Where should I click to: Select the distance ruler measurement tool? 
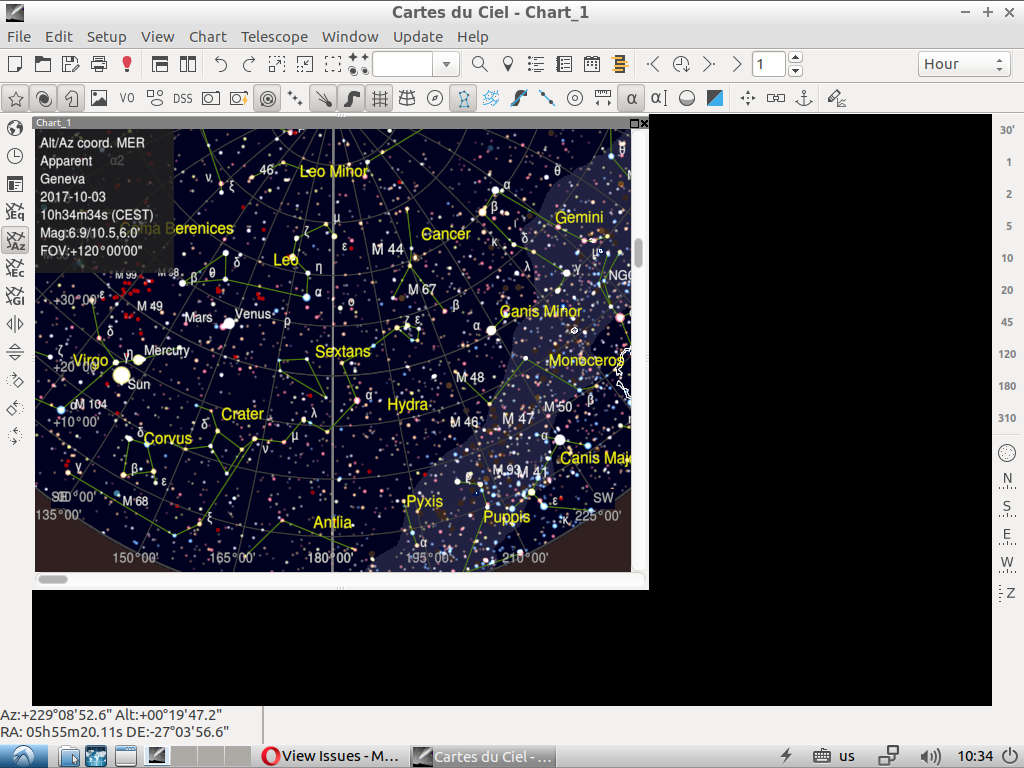(x=603, y=99)
